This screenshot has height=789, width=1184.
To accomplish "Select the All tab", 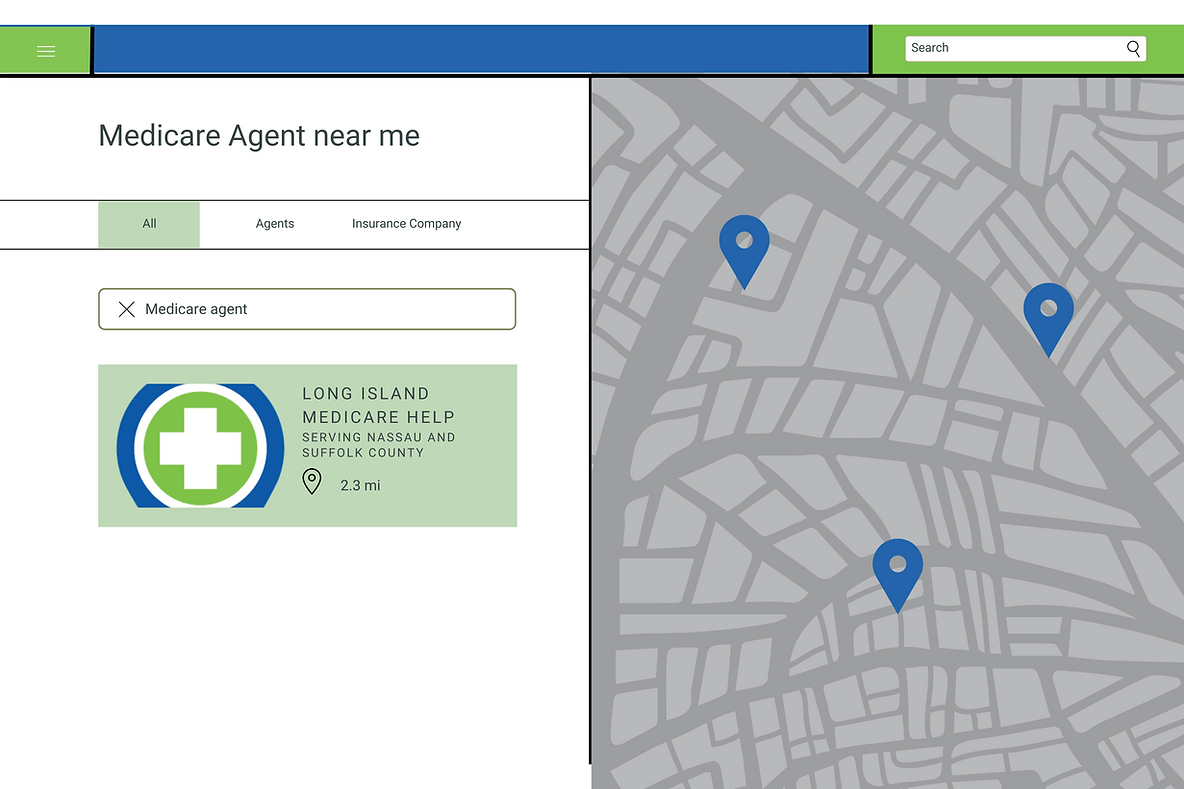I will pos(149,224).
